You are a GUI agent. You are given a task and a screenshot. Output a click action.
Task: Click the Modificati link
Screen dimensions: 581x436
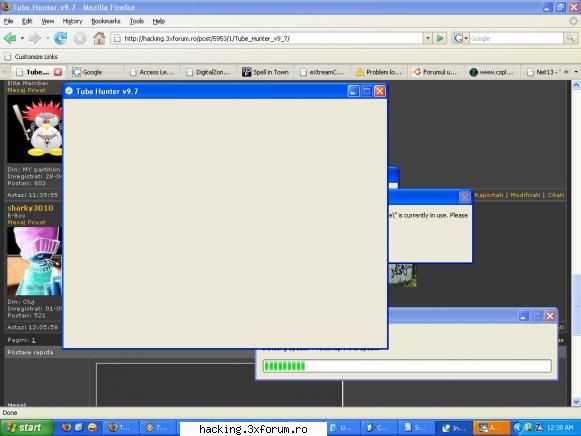click(x=525, y=195)
